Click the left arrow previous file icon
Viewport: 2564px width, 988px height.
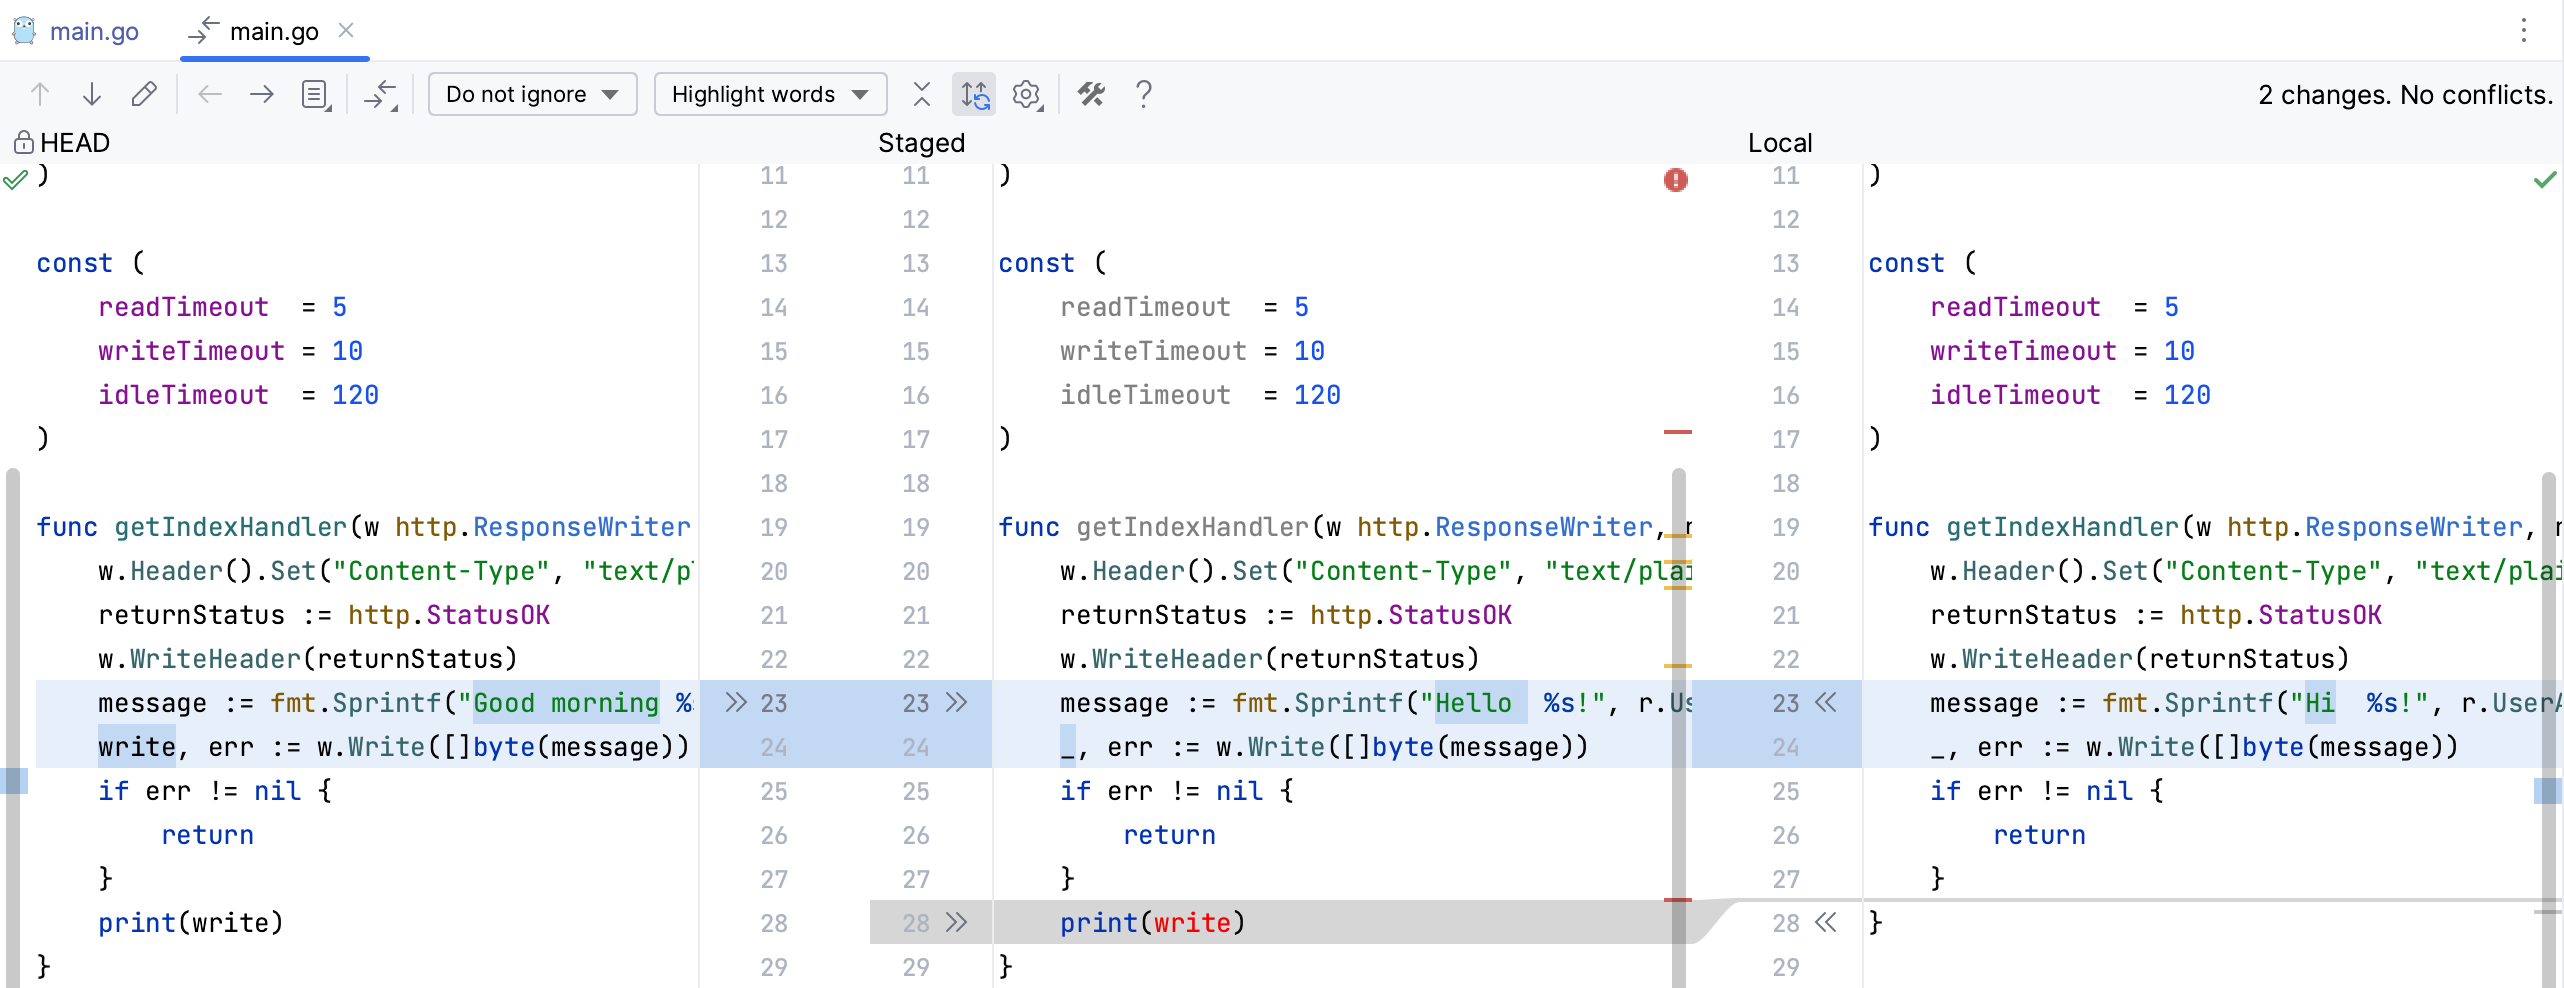tap(210, 94)
